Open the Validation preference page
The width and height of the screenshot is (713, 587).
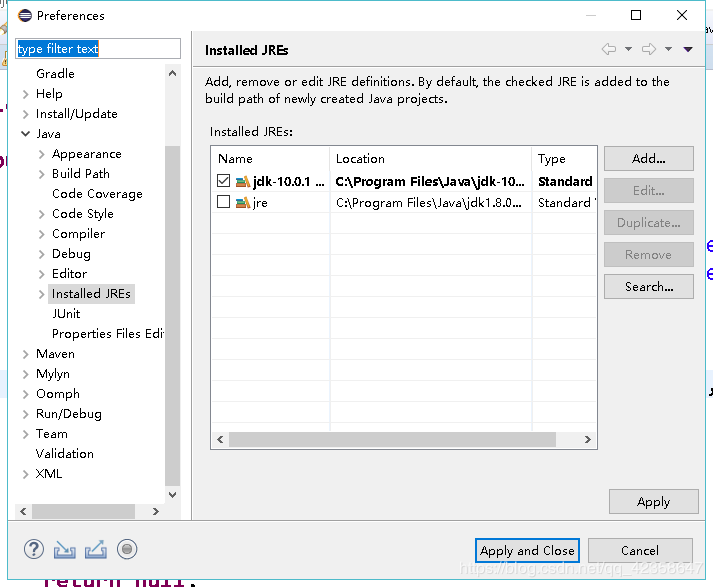coord(65,454)
